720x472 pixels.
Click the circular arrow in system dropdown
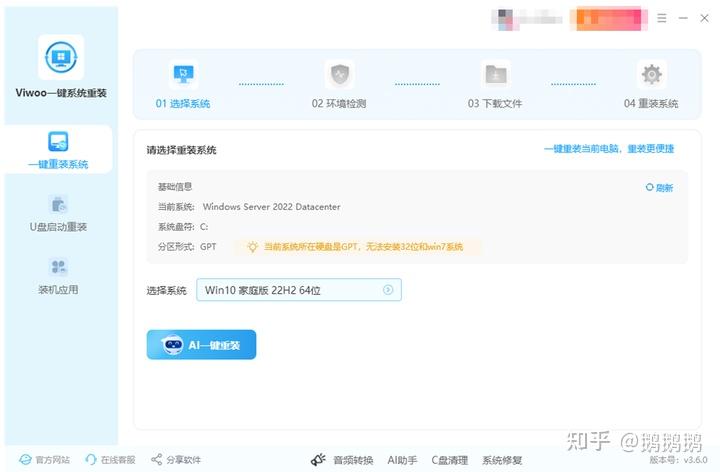pyautogui.click(x=388, y=290)
